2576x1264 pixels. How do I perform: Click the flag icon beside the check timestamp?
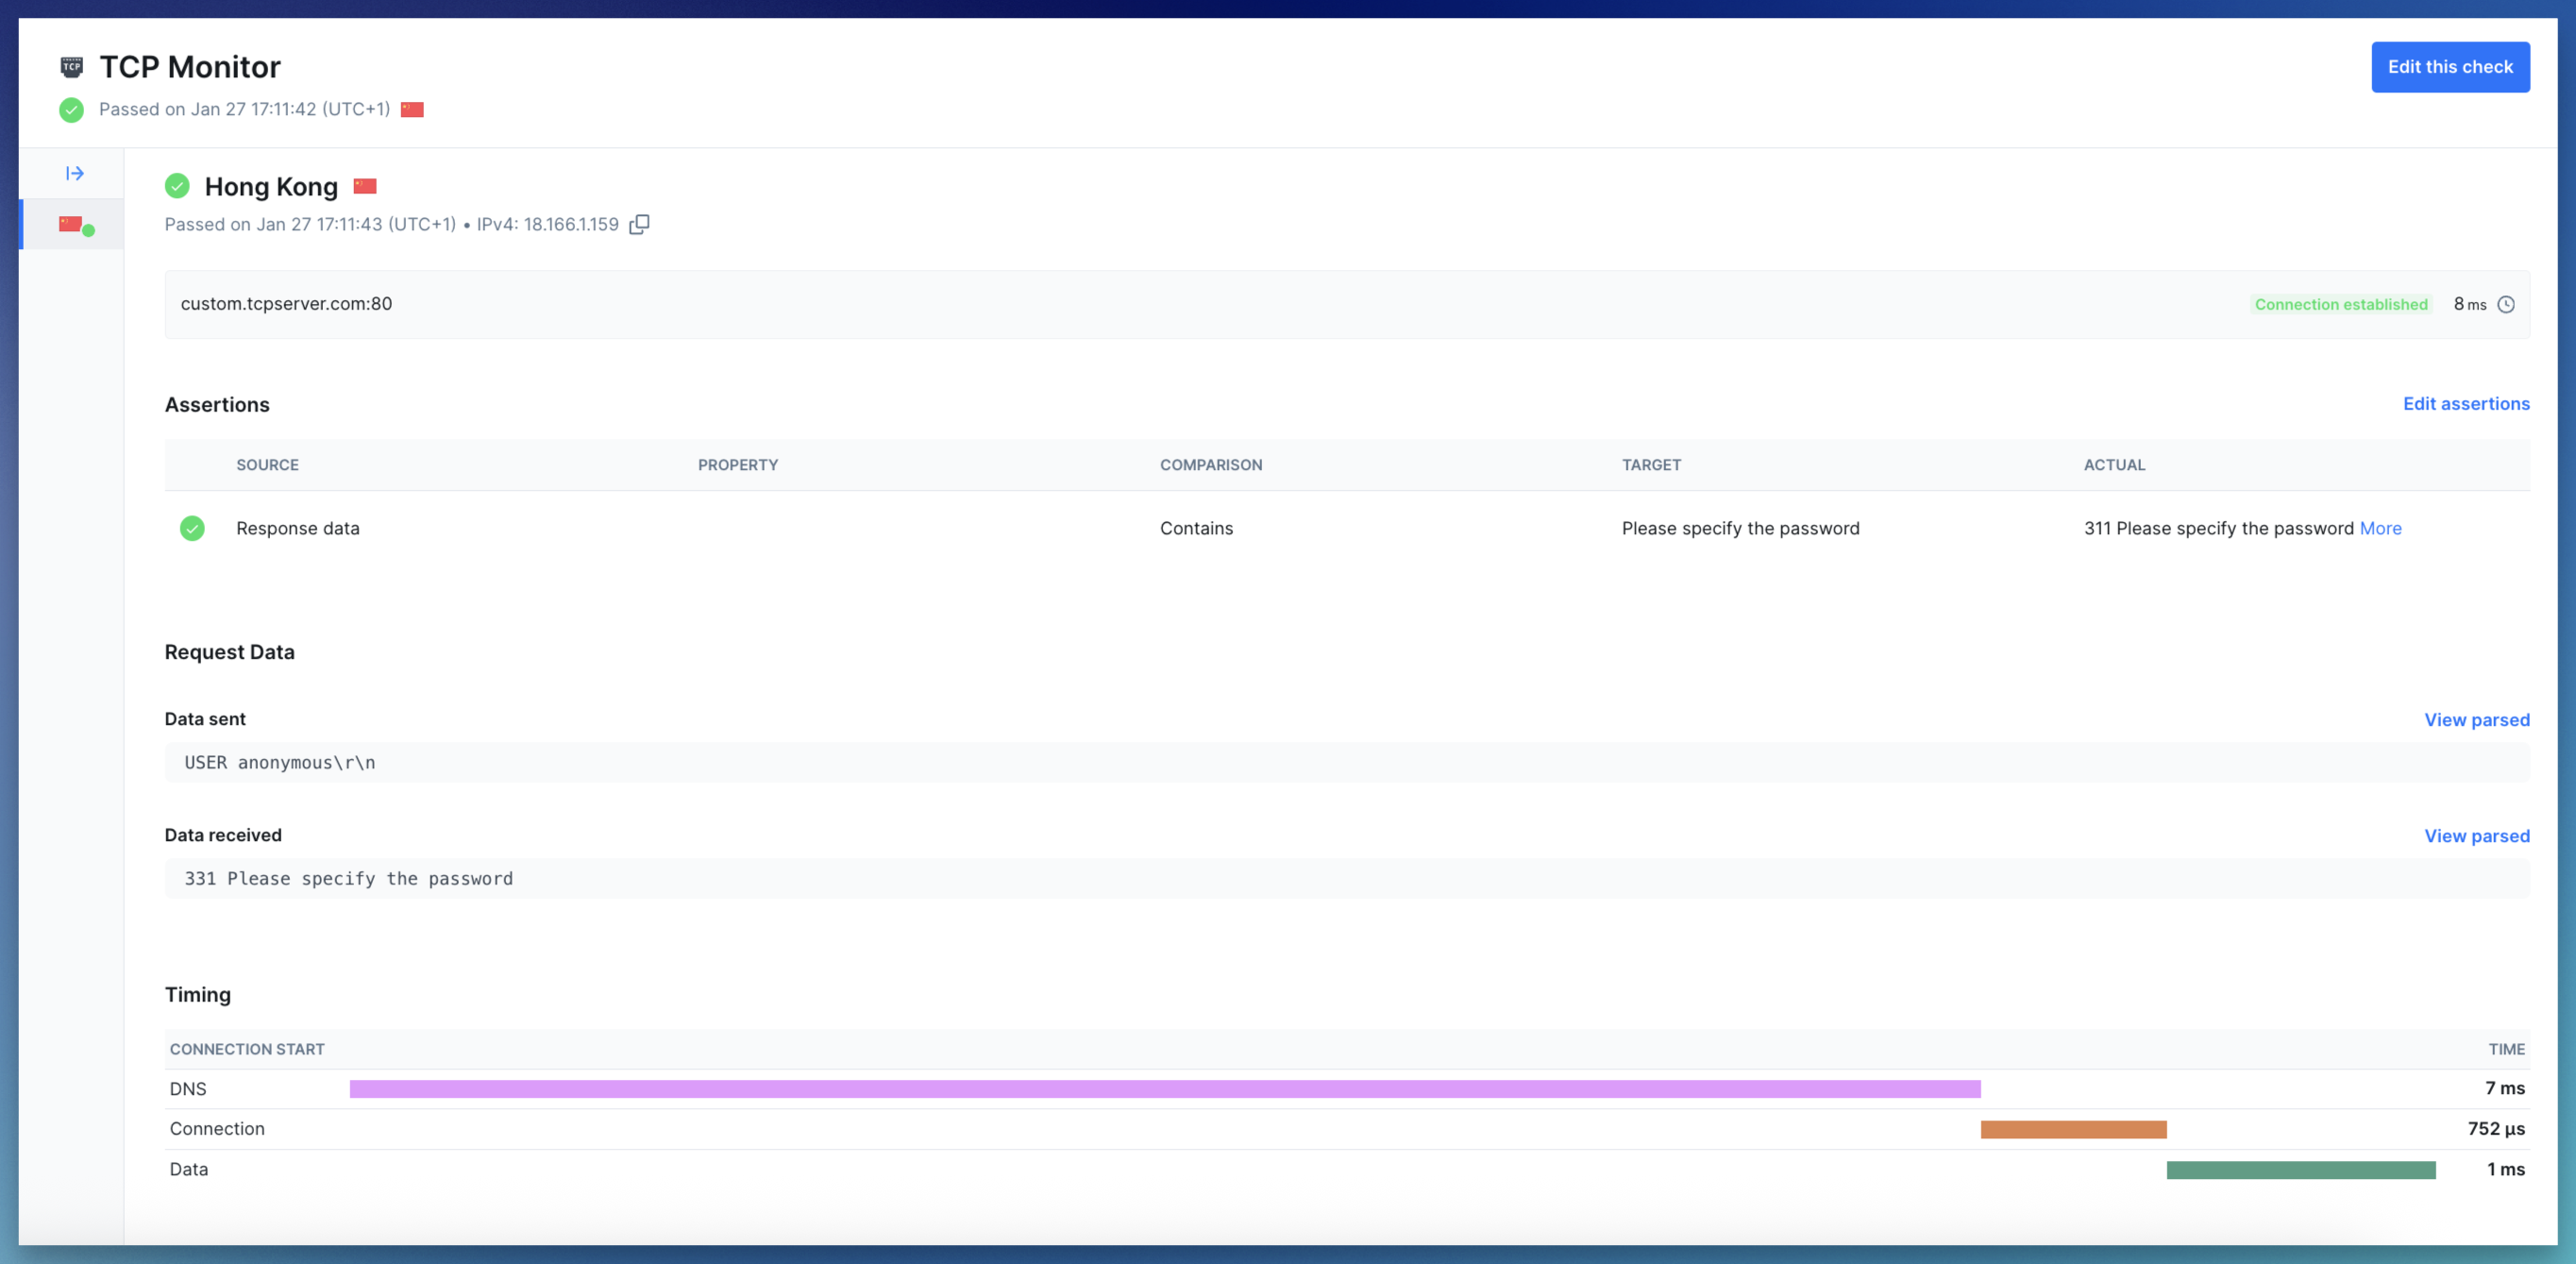(x=412, y=110)
